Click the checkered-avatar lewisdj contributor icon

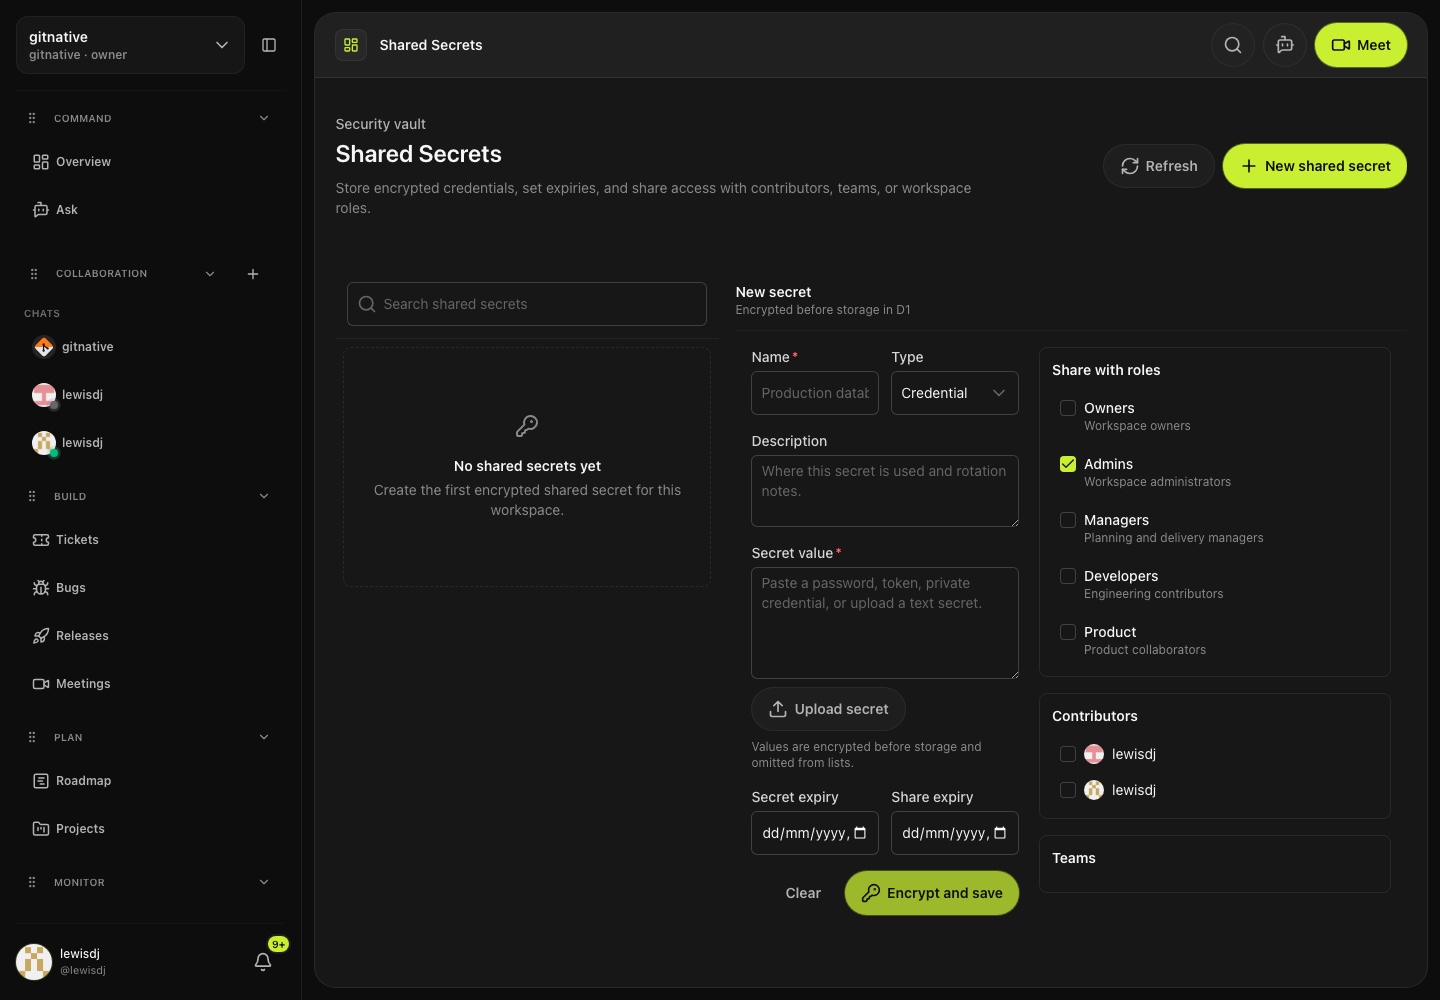tap(1094, 790)
